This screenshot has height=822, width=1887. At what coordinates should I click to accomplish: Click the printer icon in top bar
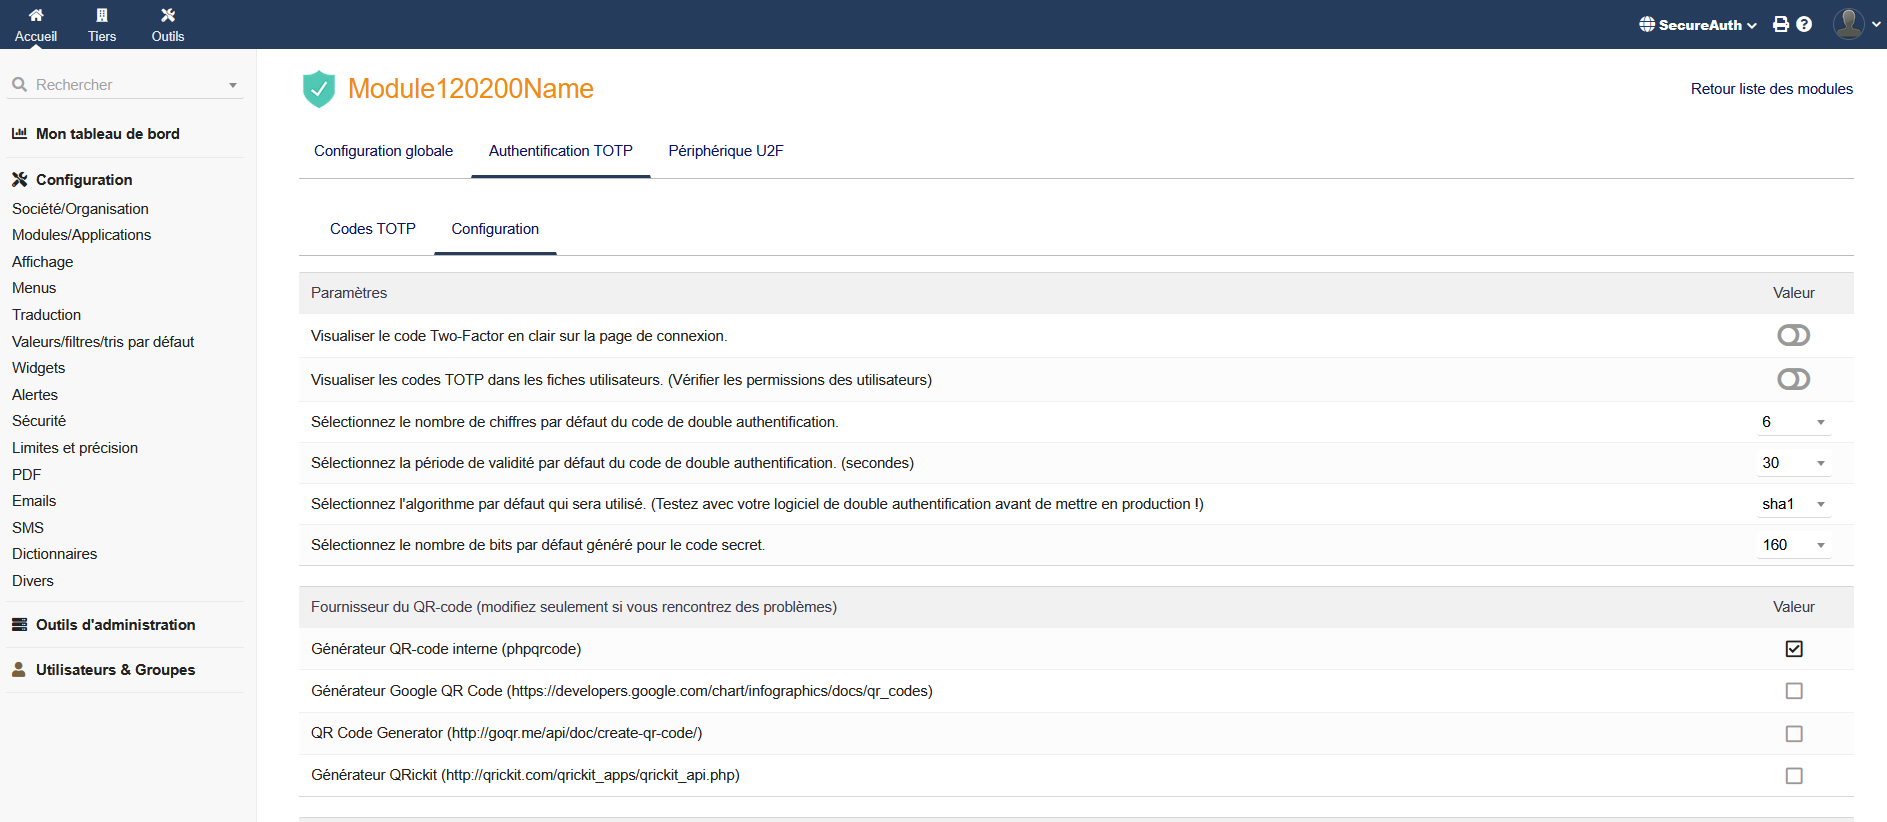coord(1781,24)
